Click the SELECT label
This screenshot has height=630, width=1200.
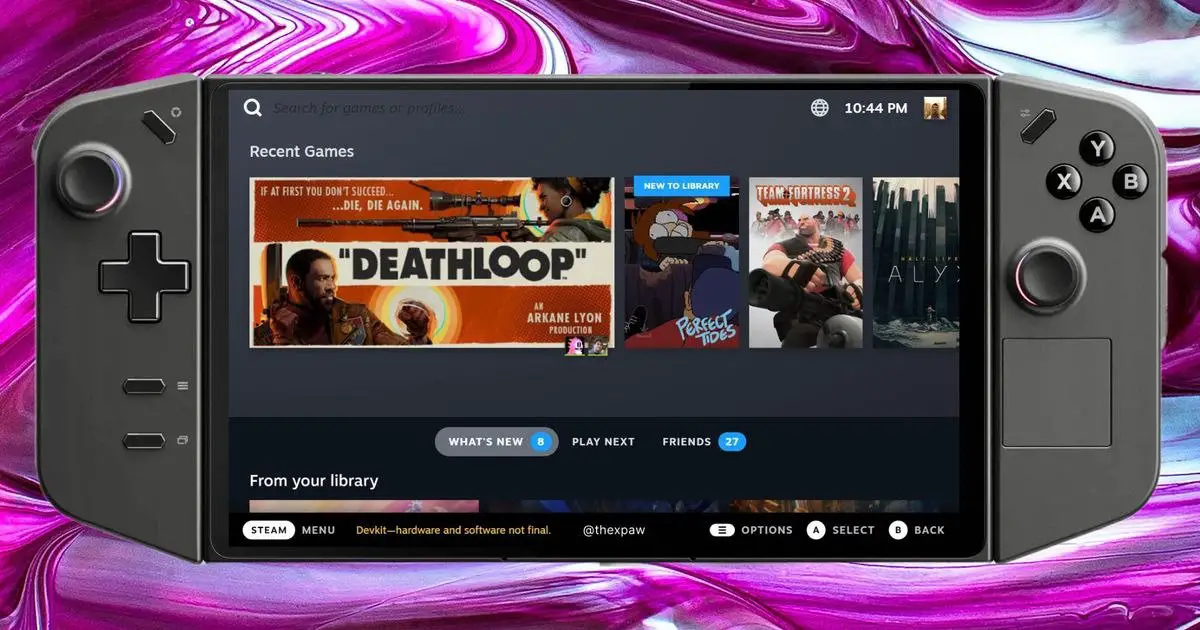(x=853, y=530)
